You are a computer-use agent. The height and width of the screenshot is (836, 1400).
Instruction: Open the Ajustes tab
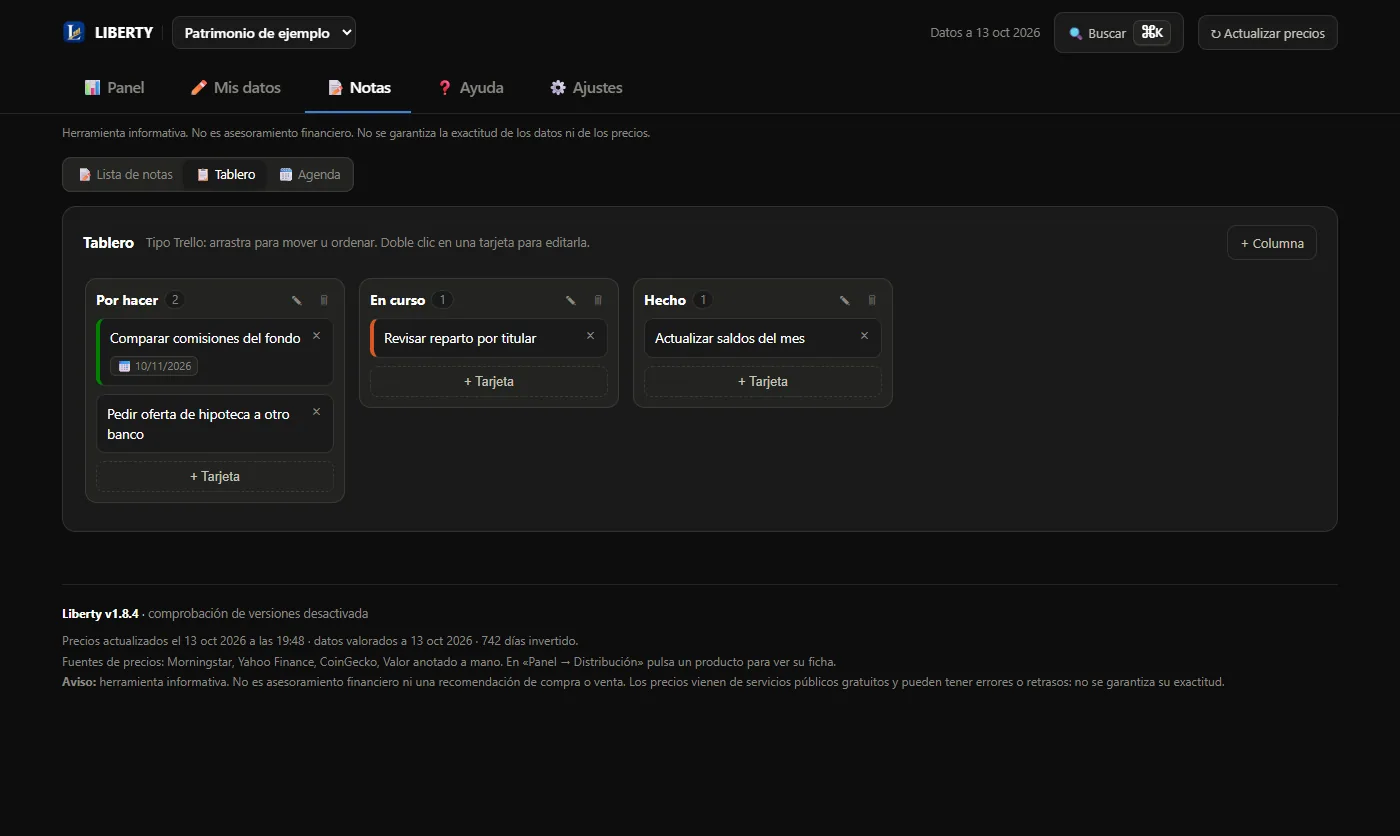point(586,88)
